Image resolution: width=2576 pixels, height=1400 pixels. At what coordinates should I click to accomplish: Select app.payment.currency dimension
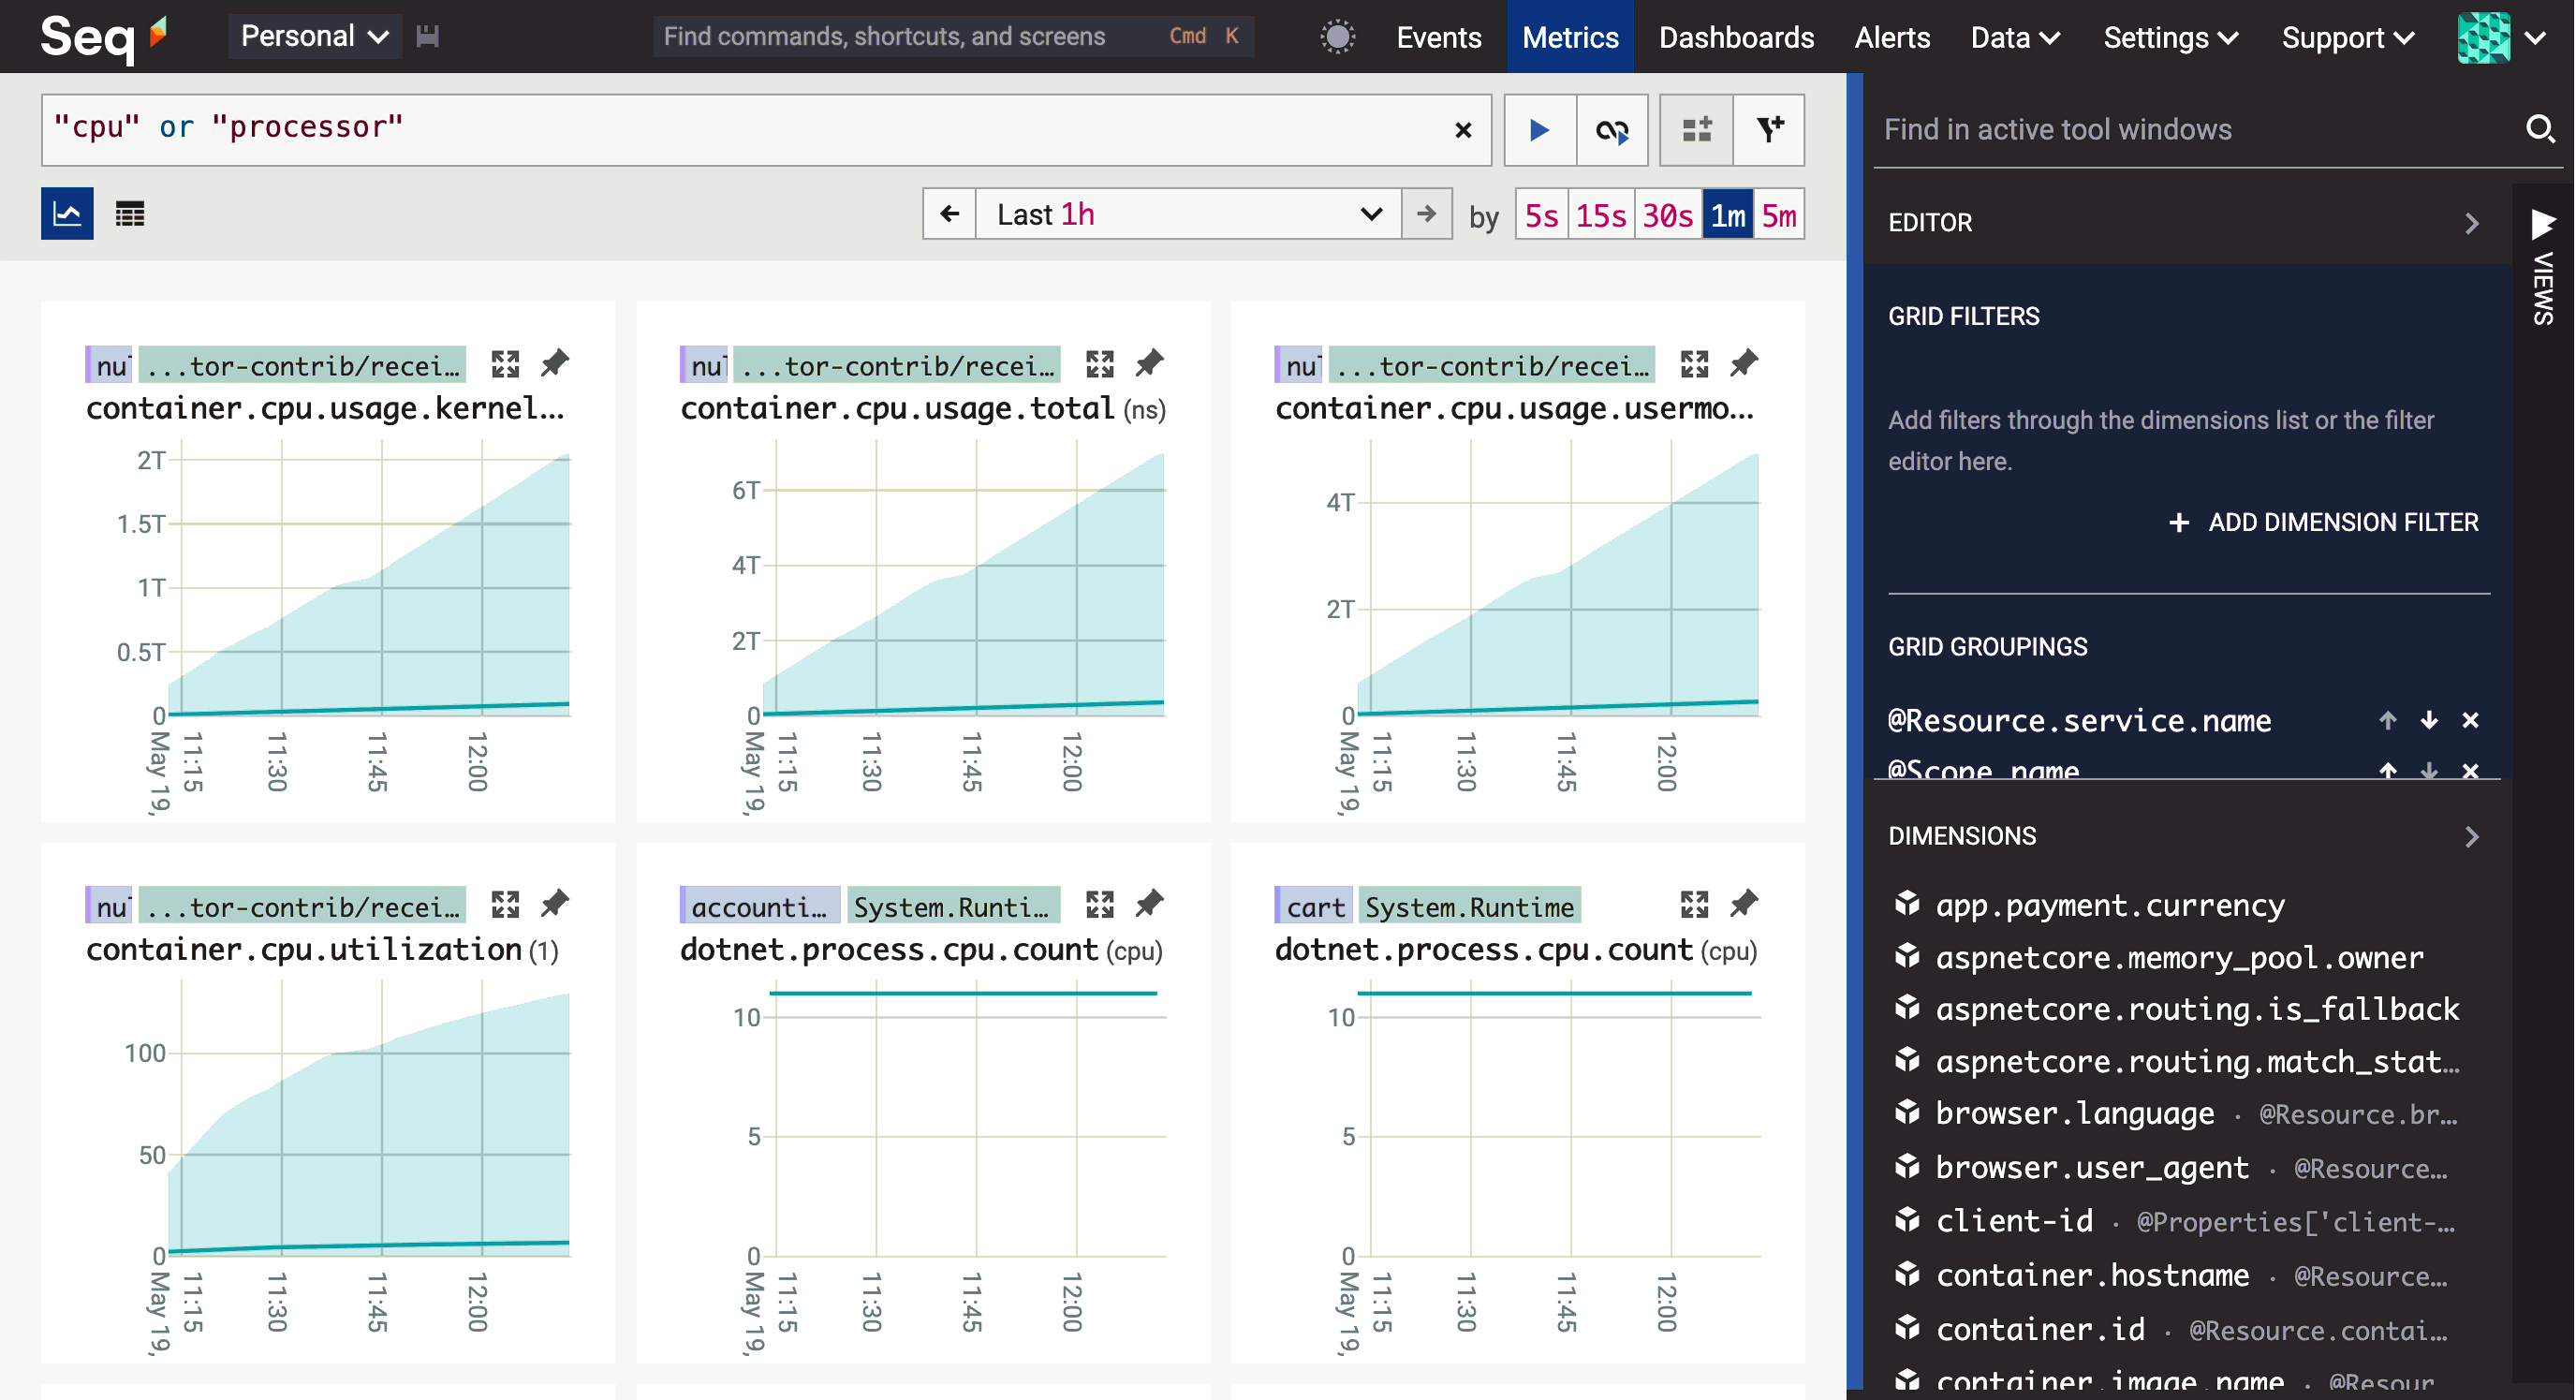pos(2110,905)
